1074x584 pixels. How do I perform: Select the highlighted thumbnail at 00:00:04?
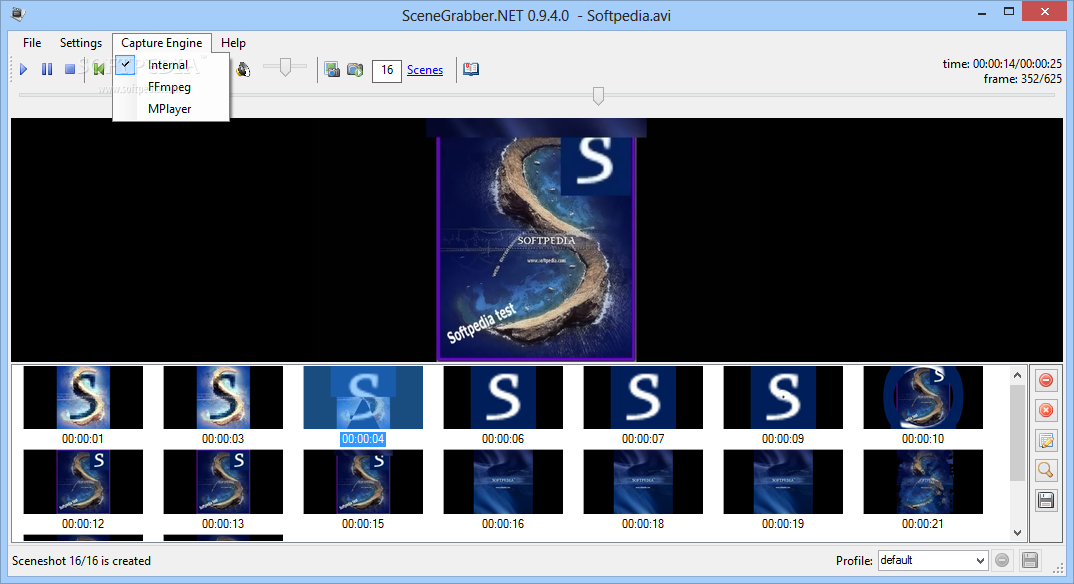click(x=363, y=398)
